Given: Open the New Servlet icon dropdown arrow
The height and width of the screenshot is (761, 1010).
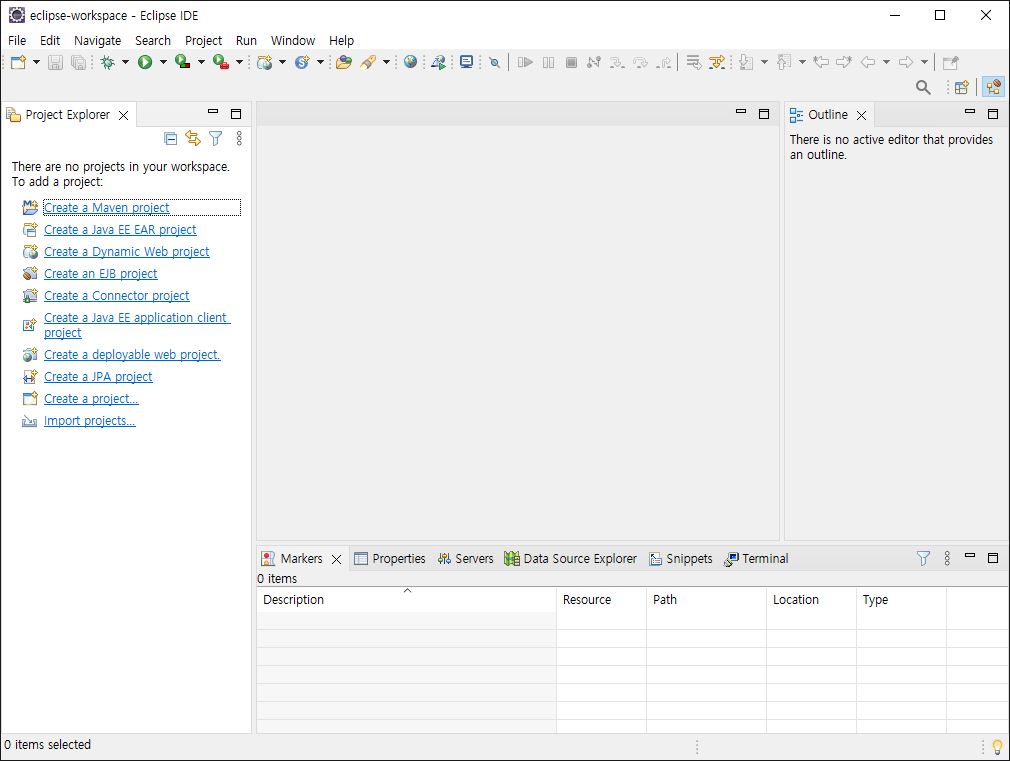Looking at the screenshot, I should (320, 63).
